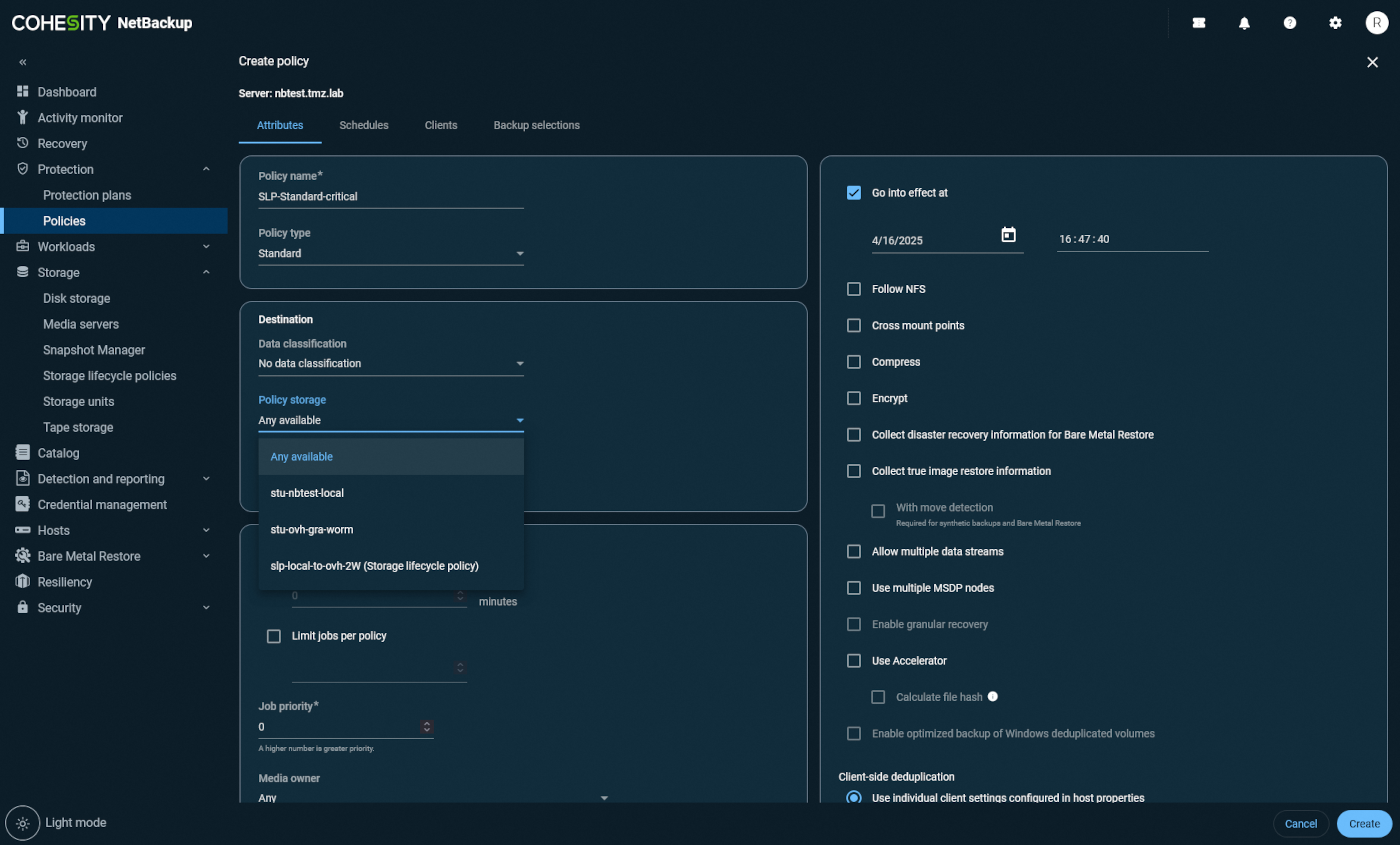Open the calendar date picker icon

point(1008,235)
